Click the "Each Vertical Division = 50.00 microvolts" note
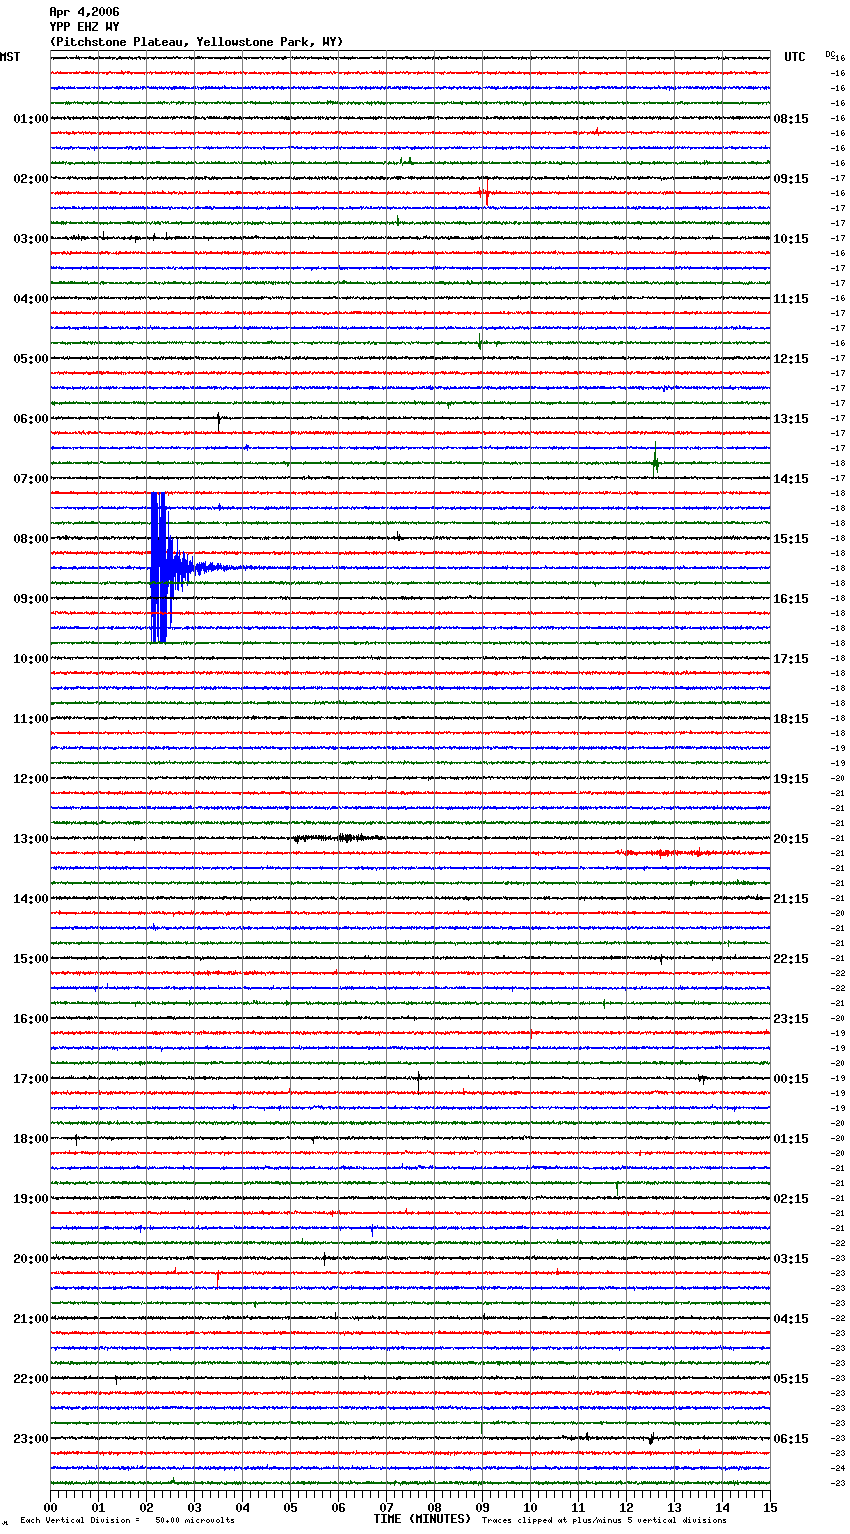Viewport: 850px width, 1534px height. [x=127, y=1521]
